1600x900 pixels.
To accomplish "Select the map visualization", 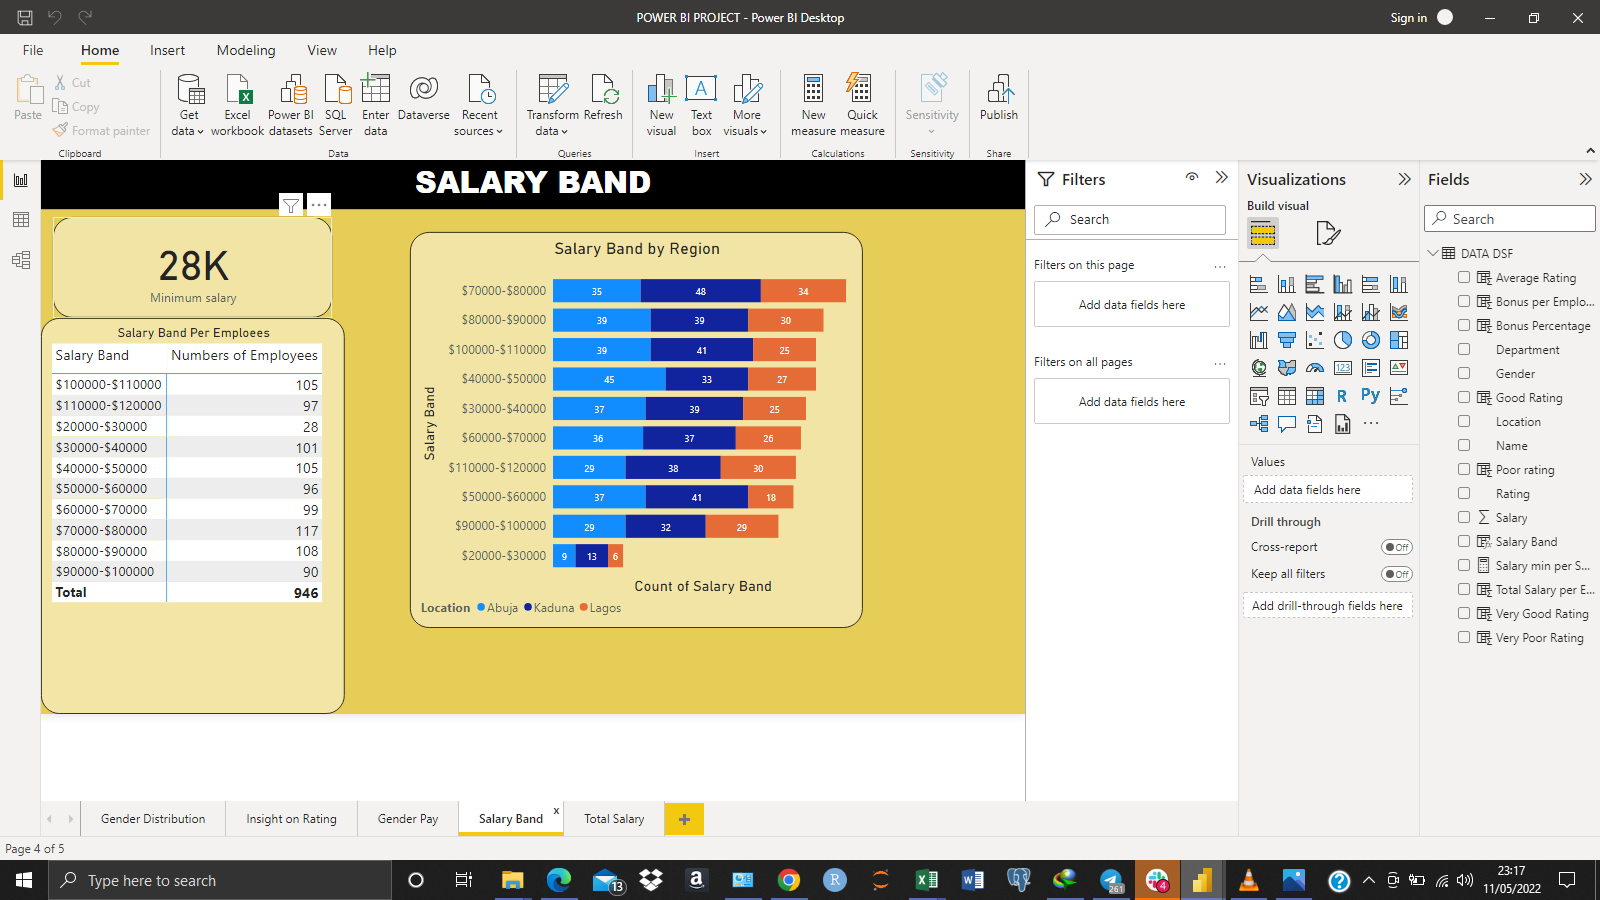I will pyautogui.click(x=1259, y=368).
